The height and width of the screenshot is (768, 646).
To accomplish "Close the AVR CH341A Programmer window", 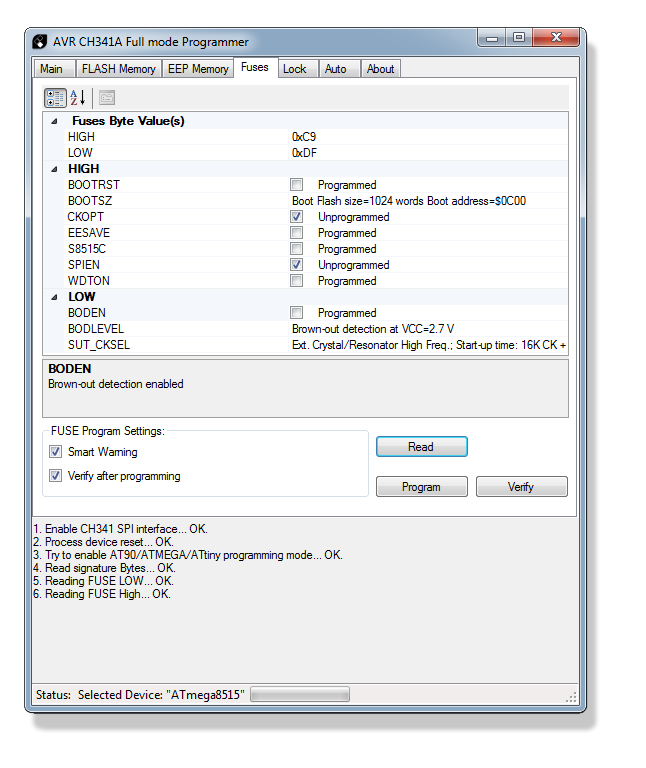I will point(556,37).
